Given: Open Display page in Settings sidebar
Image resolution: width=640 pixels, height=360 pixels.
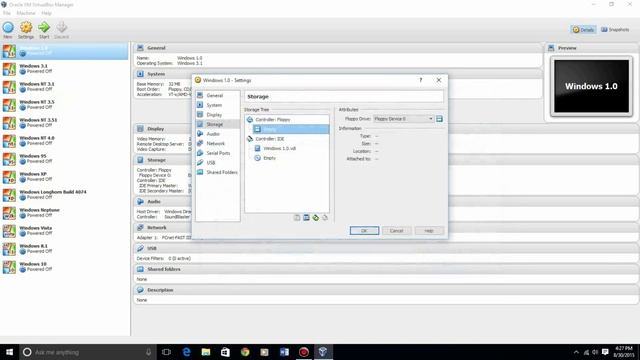Looking at the screenshot, I should point(214,115).
